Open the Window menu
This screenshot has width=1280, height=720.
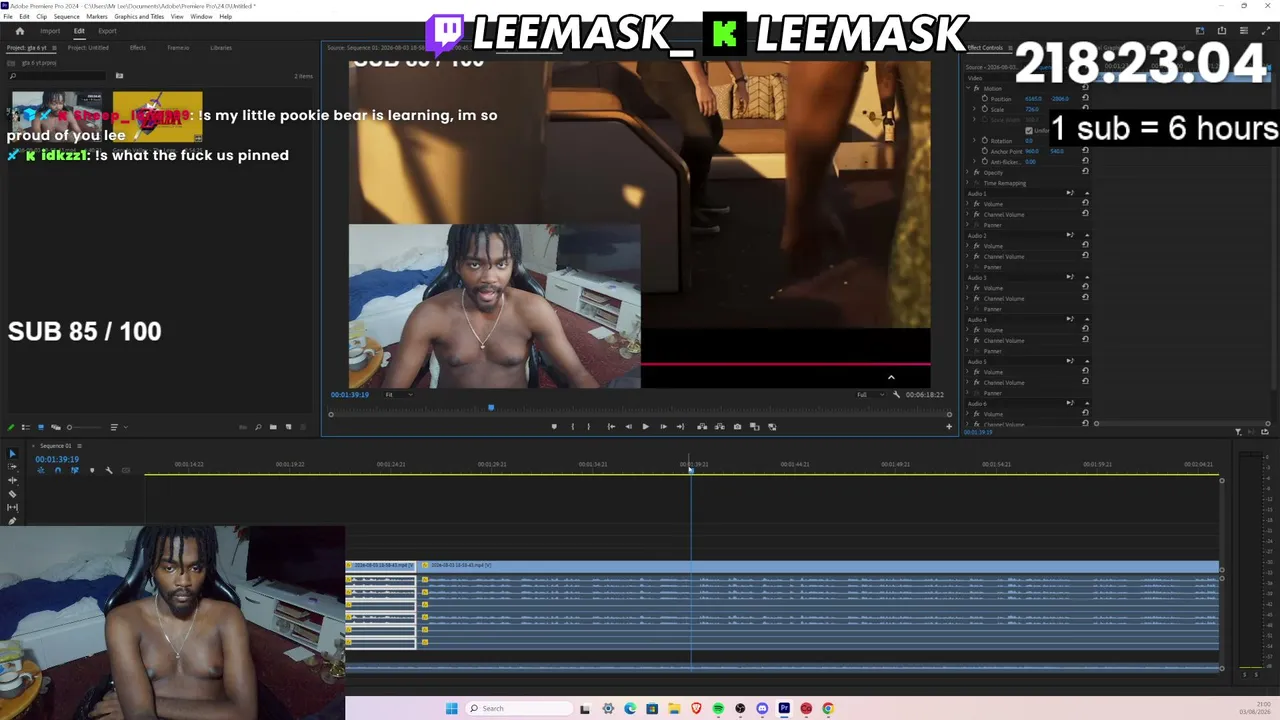(x=201, y=17)
